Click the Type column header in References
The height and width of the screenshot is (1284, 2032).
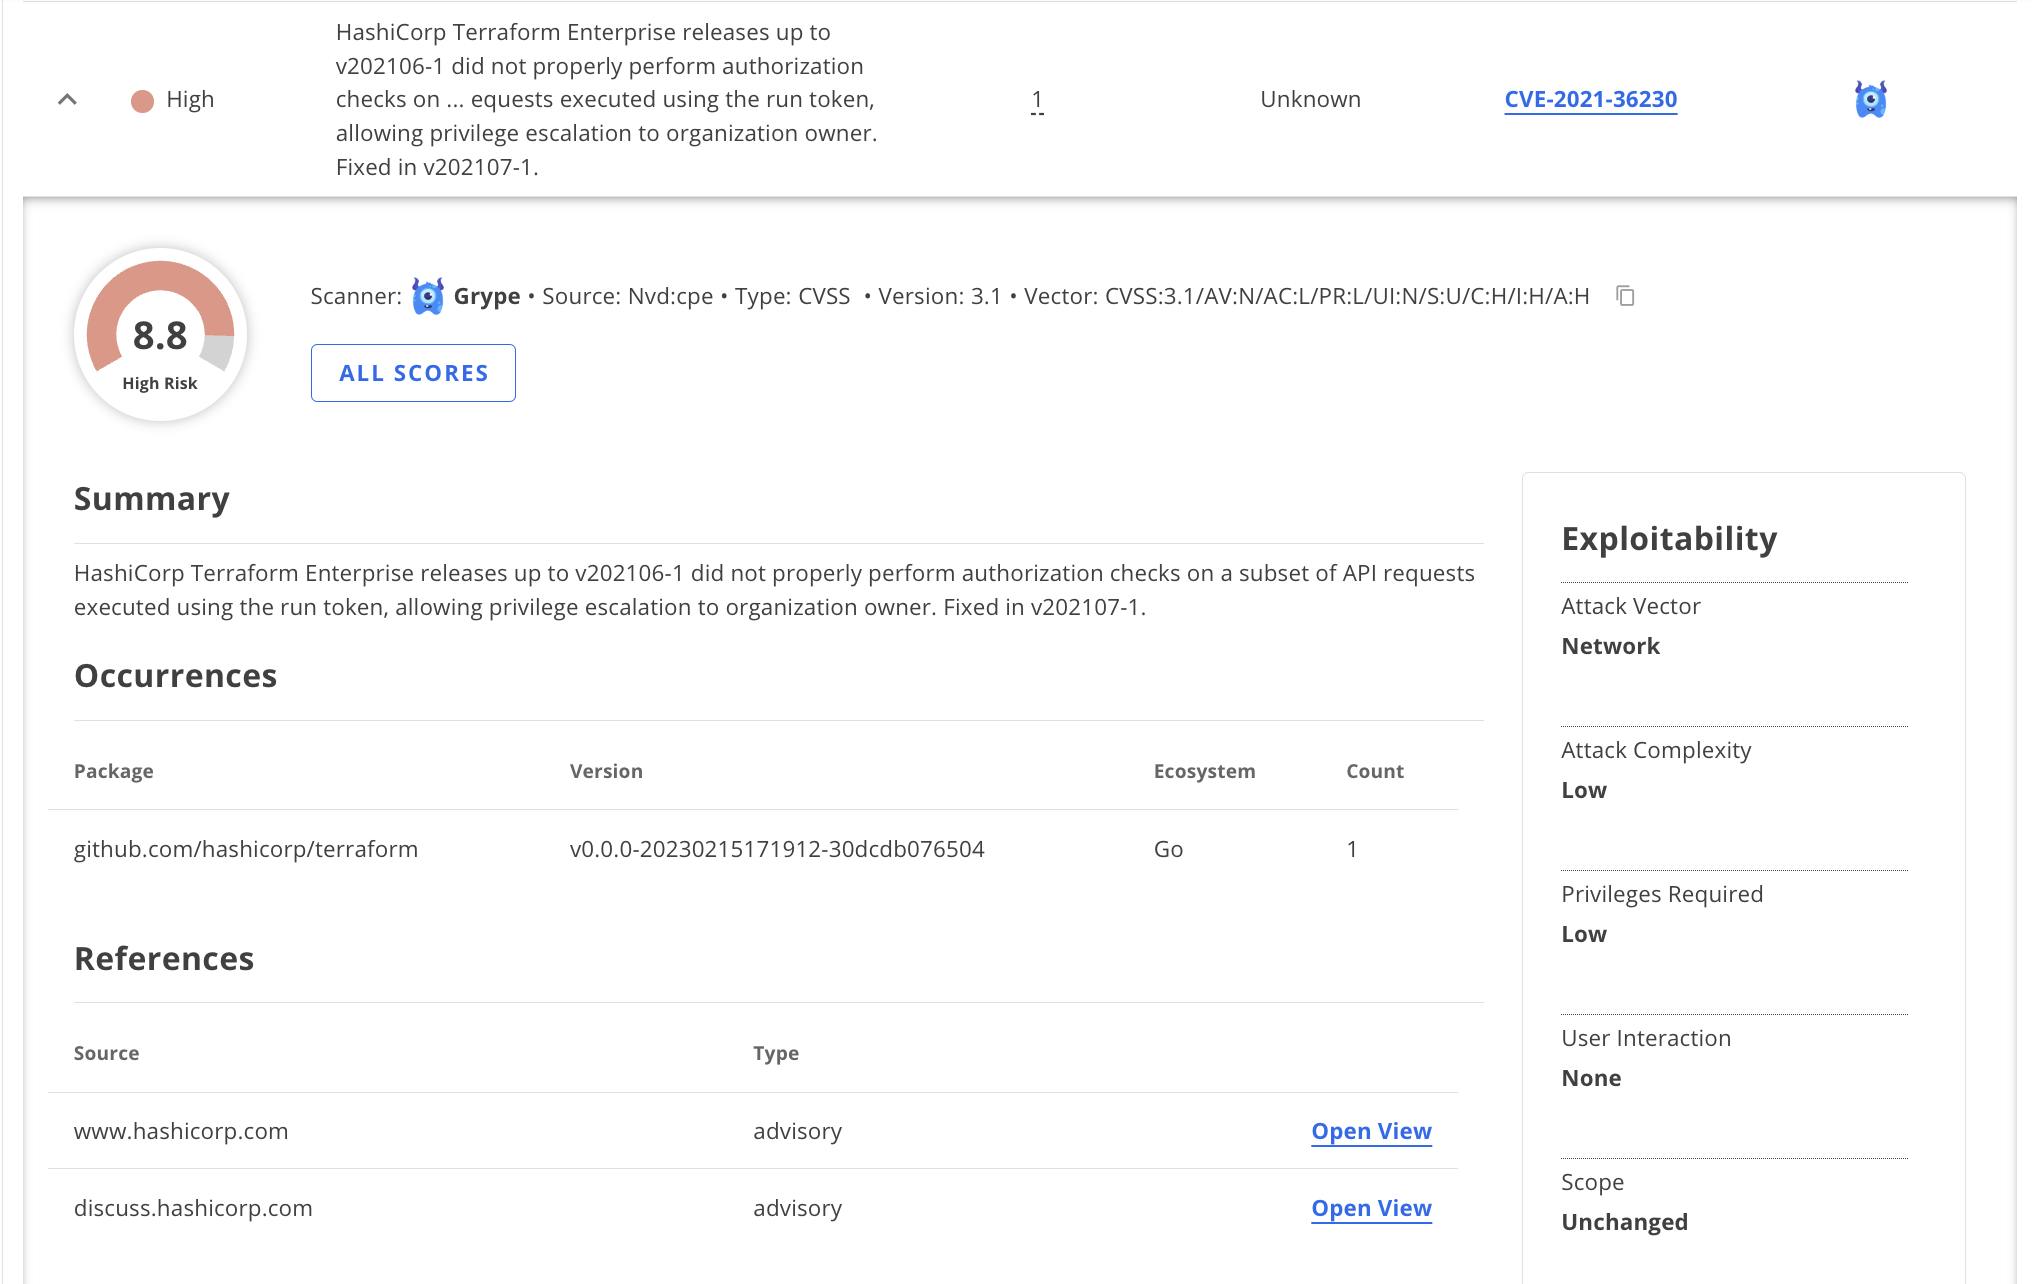pos(776,1053)
